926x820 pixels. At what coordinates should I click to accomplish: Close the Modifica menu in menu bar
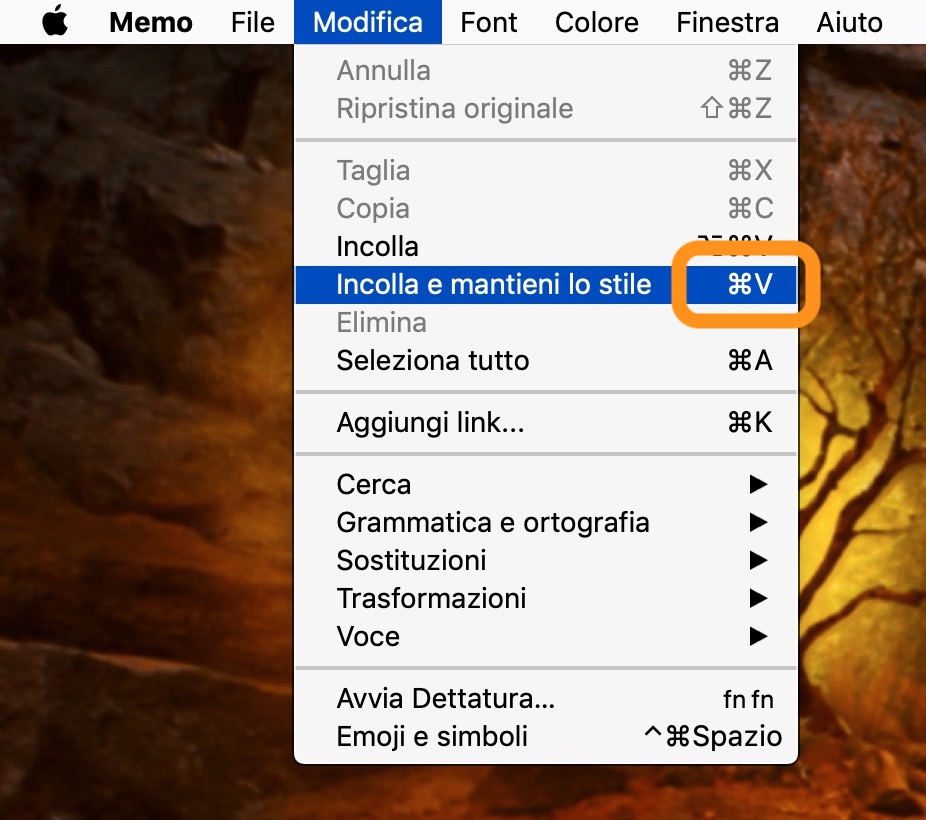[368, 22]
